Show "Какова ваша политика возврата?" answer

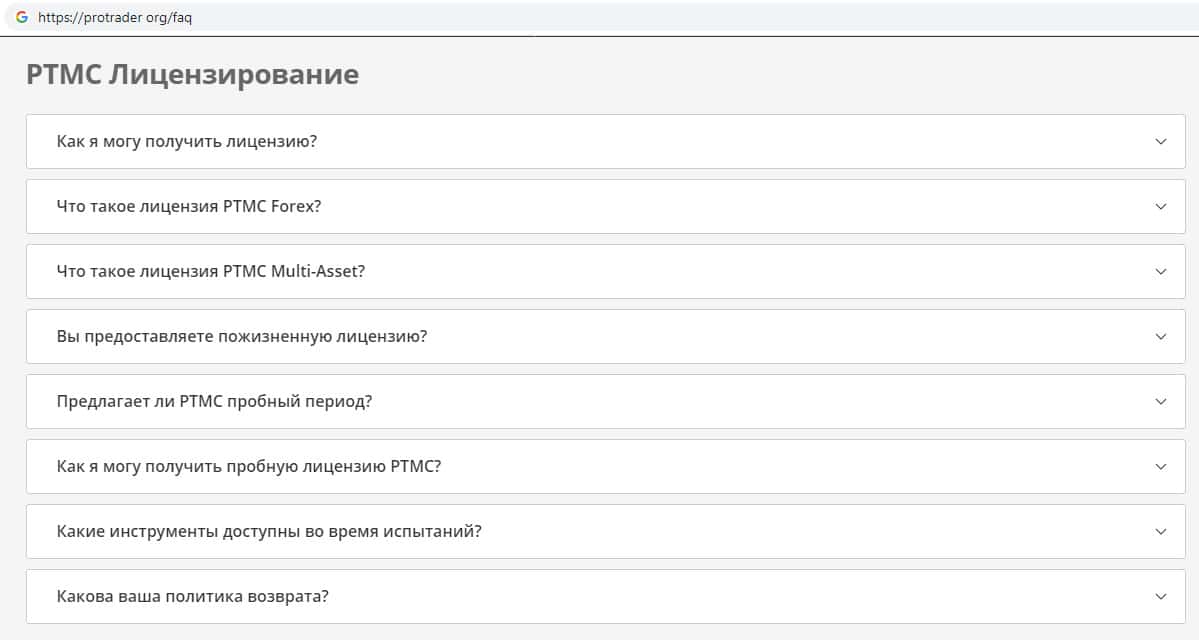point(193,596)
